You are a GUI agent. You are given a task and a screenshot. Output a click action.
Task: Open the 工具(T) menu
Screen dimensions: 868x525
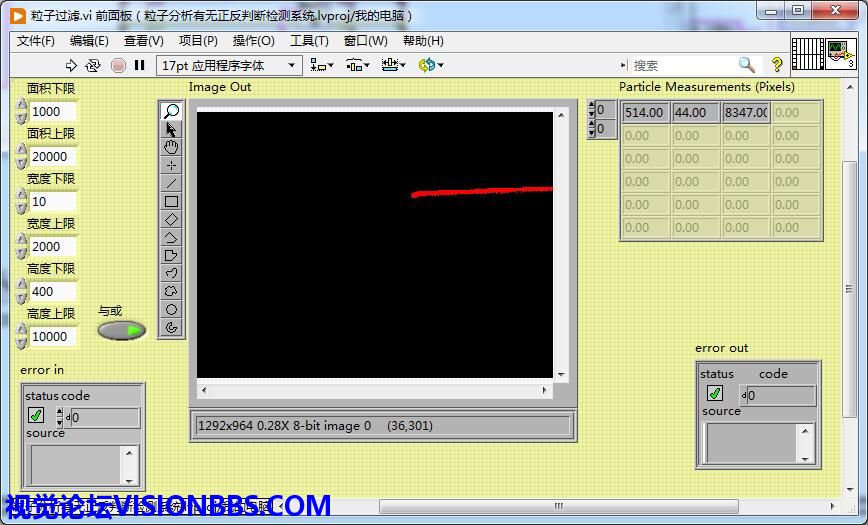(308, 41)
